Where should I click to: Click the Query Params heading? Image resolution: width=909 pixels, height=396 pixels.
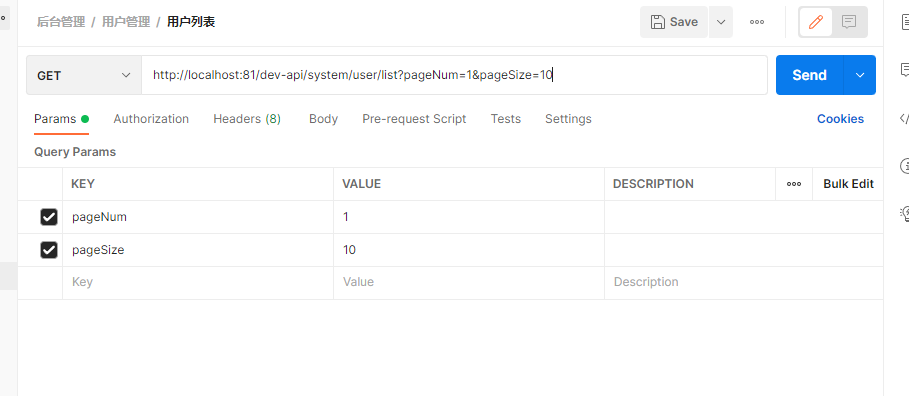click(75, 152)
